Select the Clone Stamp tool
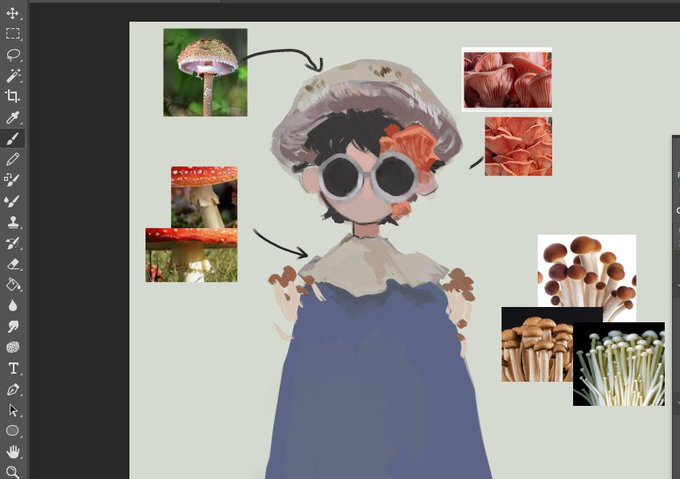Viewport: 680px width, 479px height. pyautogui.click(x=13, y=222)
